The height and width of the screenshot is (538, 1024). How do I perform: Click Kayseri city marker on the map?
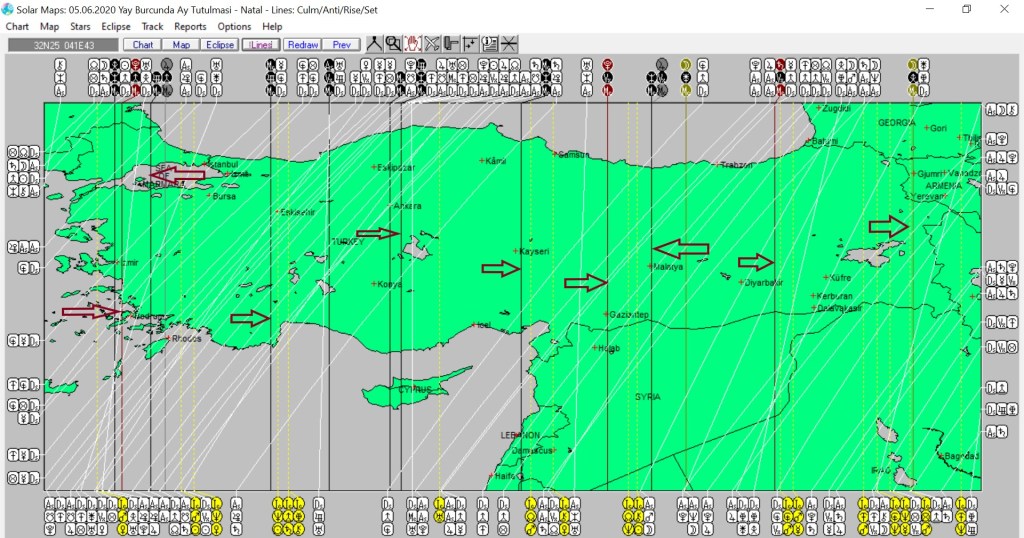[x=515, y=250]
